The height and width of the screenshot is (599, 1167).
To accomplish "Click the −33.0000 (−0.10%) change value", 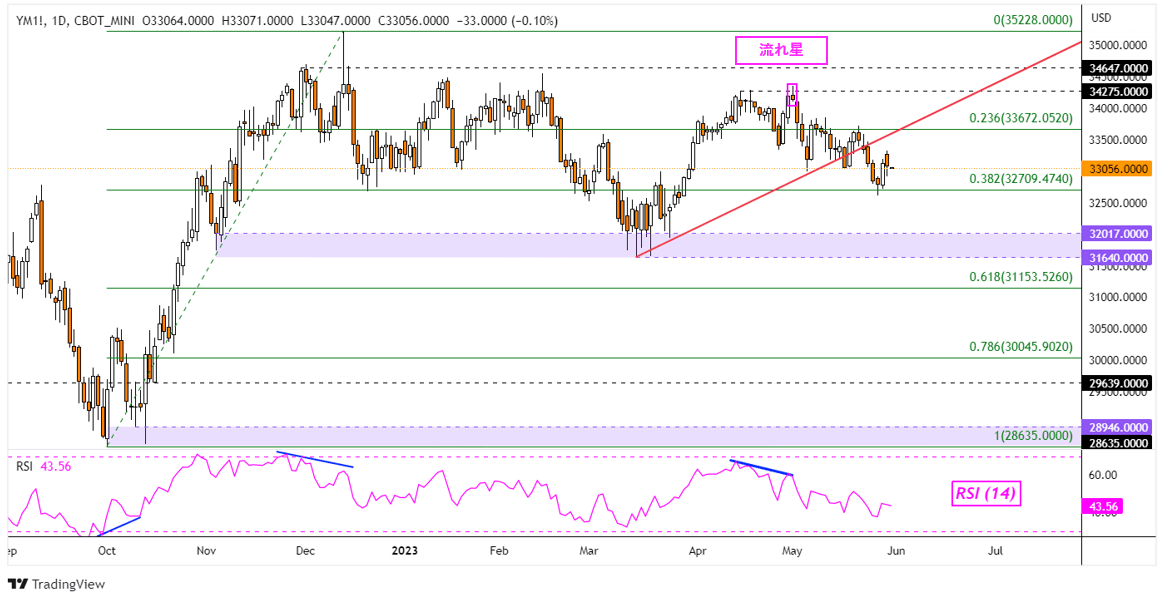I will point(506,21).
